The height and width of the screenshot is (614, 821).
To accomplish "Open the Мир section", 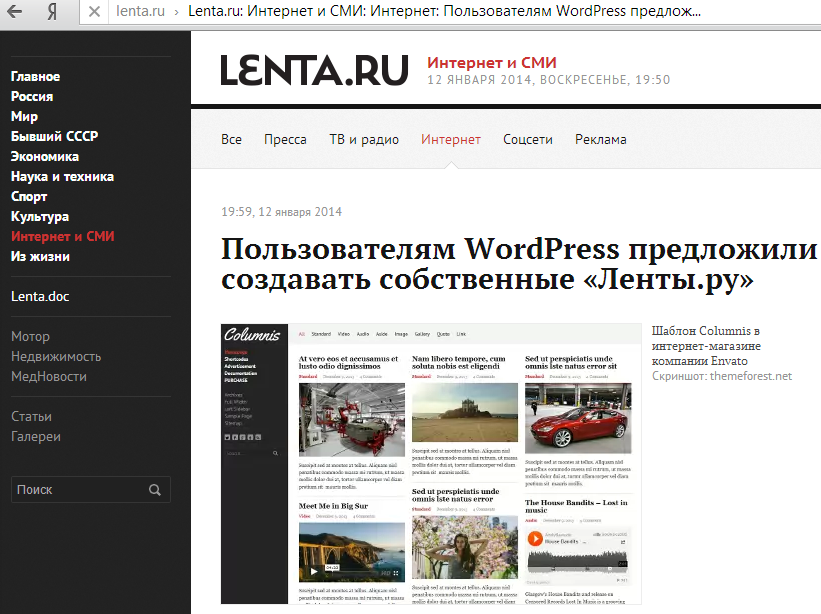I will coord(25,116).
